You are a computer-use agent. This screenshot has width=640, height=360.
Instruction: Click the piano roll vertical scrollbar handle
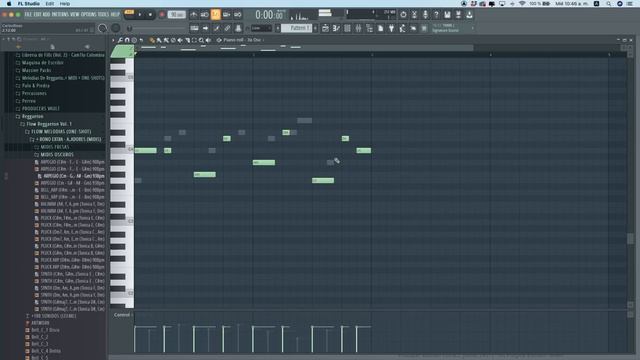click(x=631, y=238)
